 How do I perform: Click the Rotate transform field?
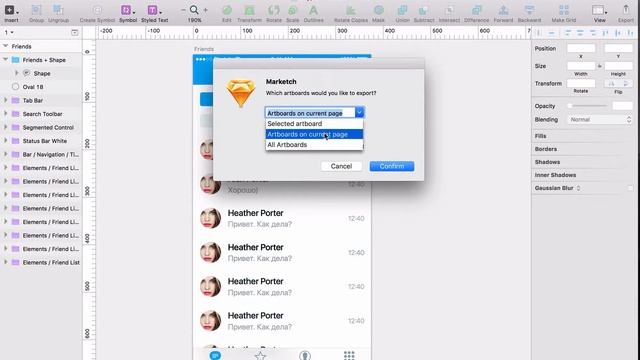pos(581,83)
